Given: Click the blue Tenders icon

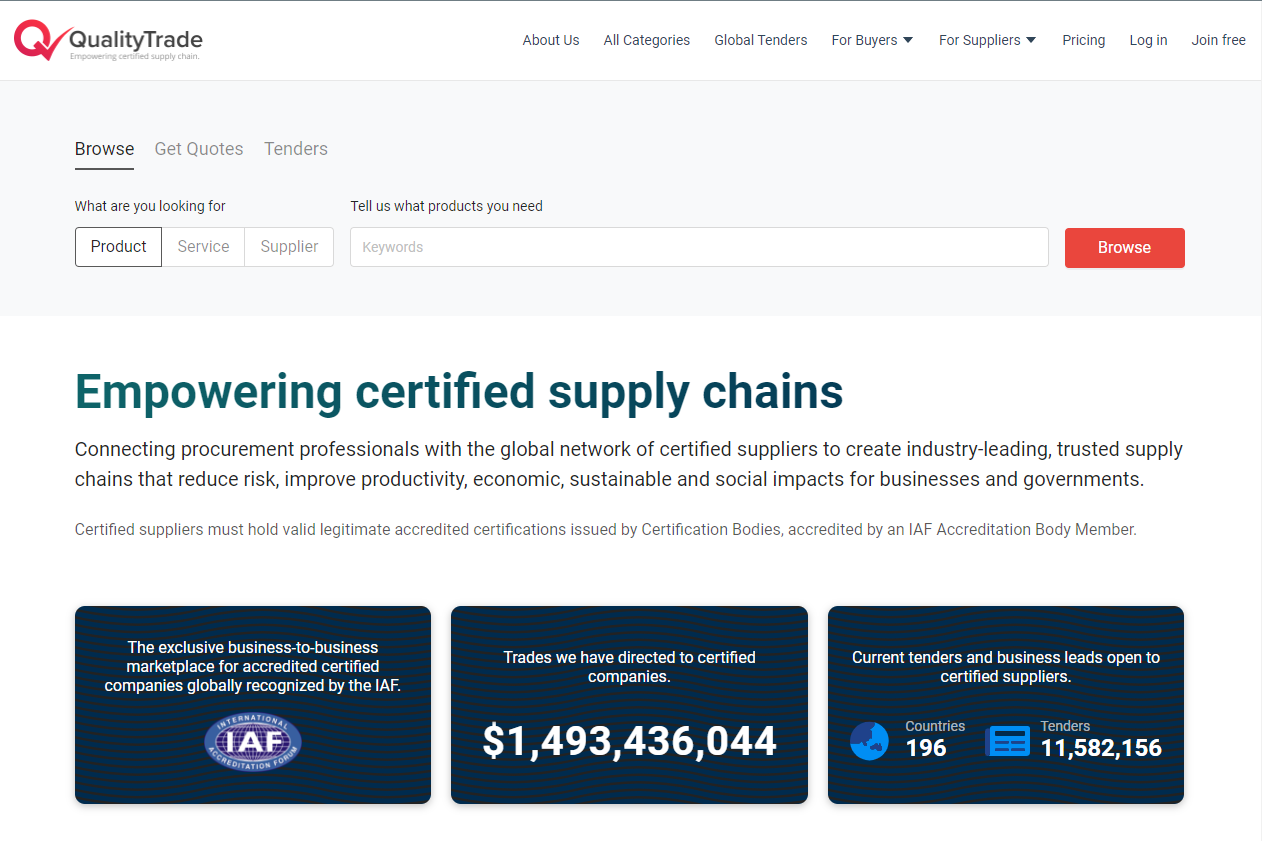Looking at the screenshot, I should point(1008,741).
